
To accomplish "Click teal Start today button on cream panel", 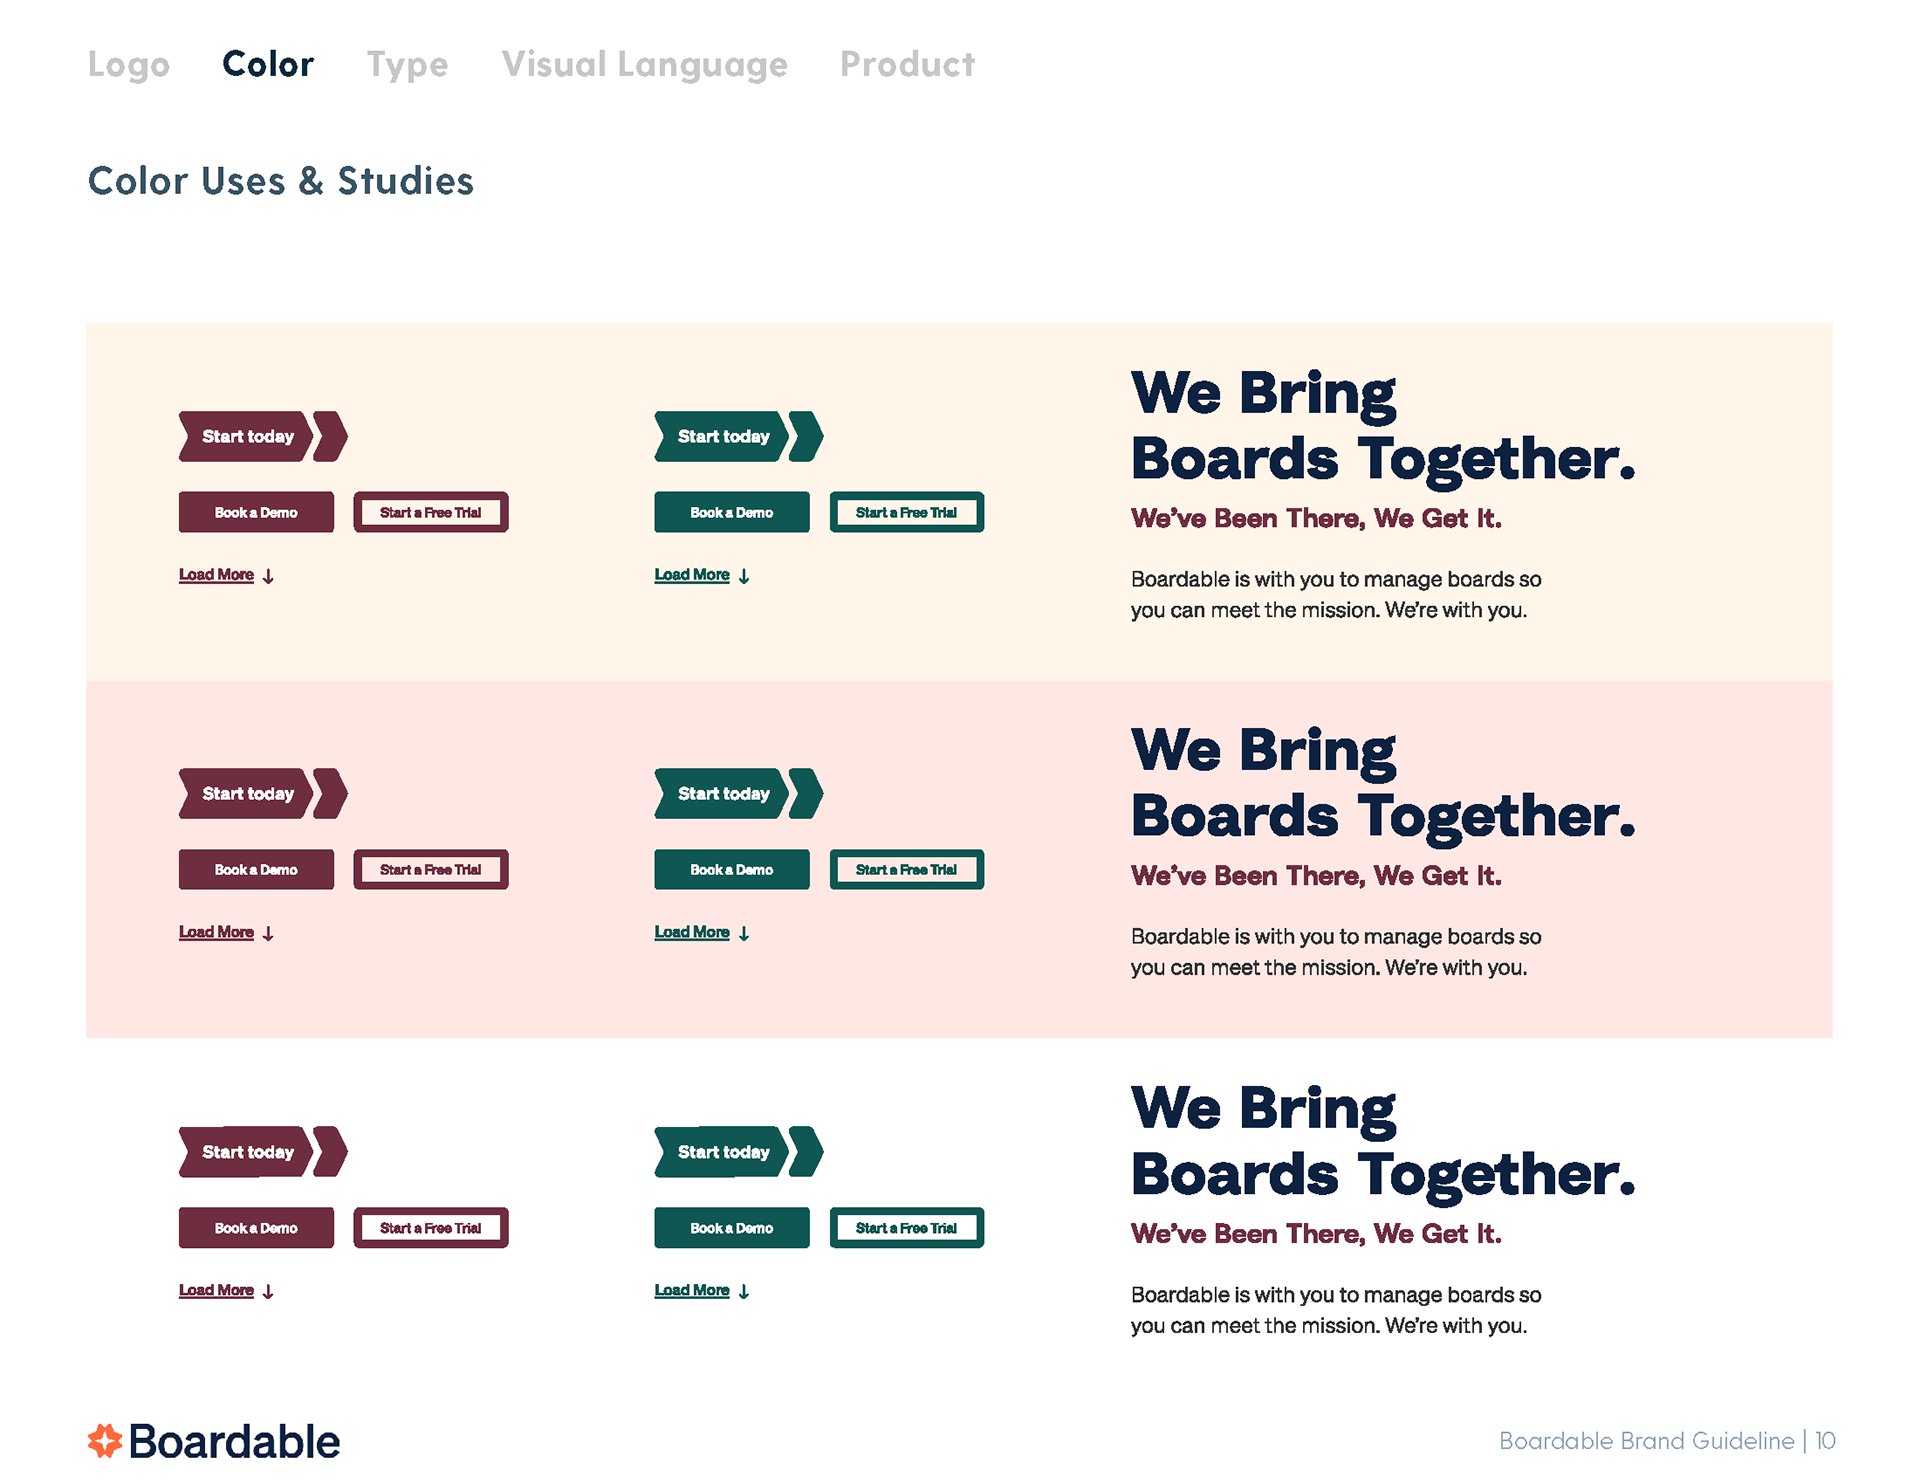I will tap(722, 436).
